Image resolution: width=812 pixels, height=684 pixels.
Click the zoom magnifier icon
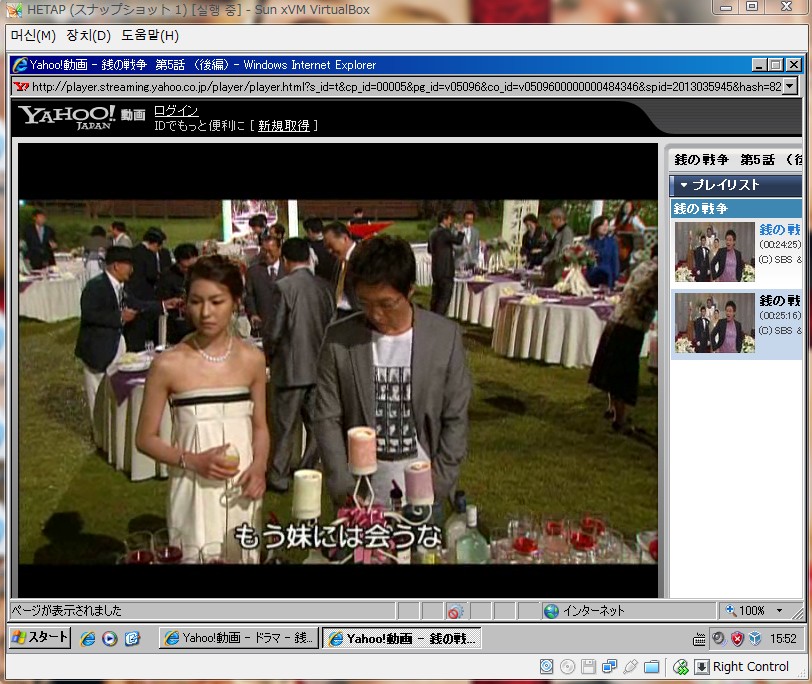[x=731, y=610]
